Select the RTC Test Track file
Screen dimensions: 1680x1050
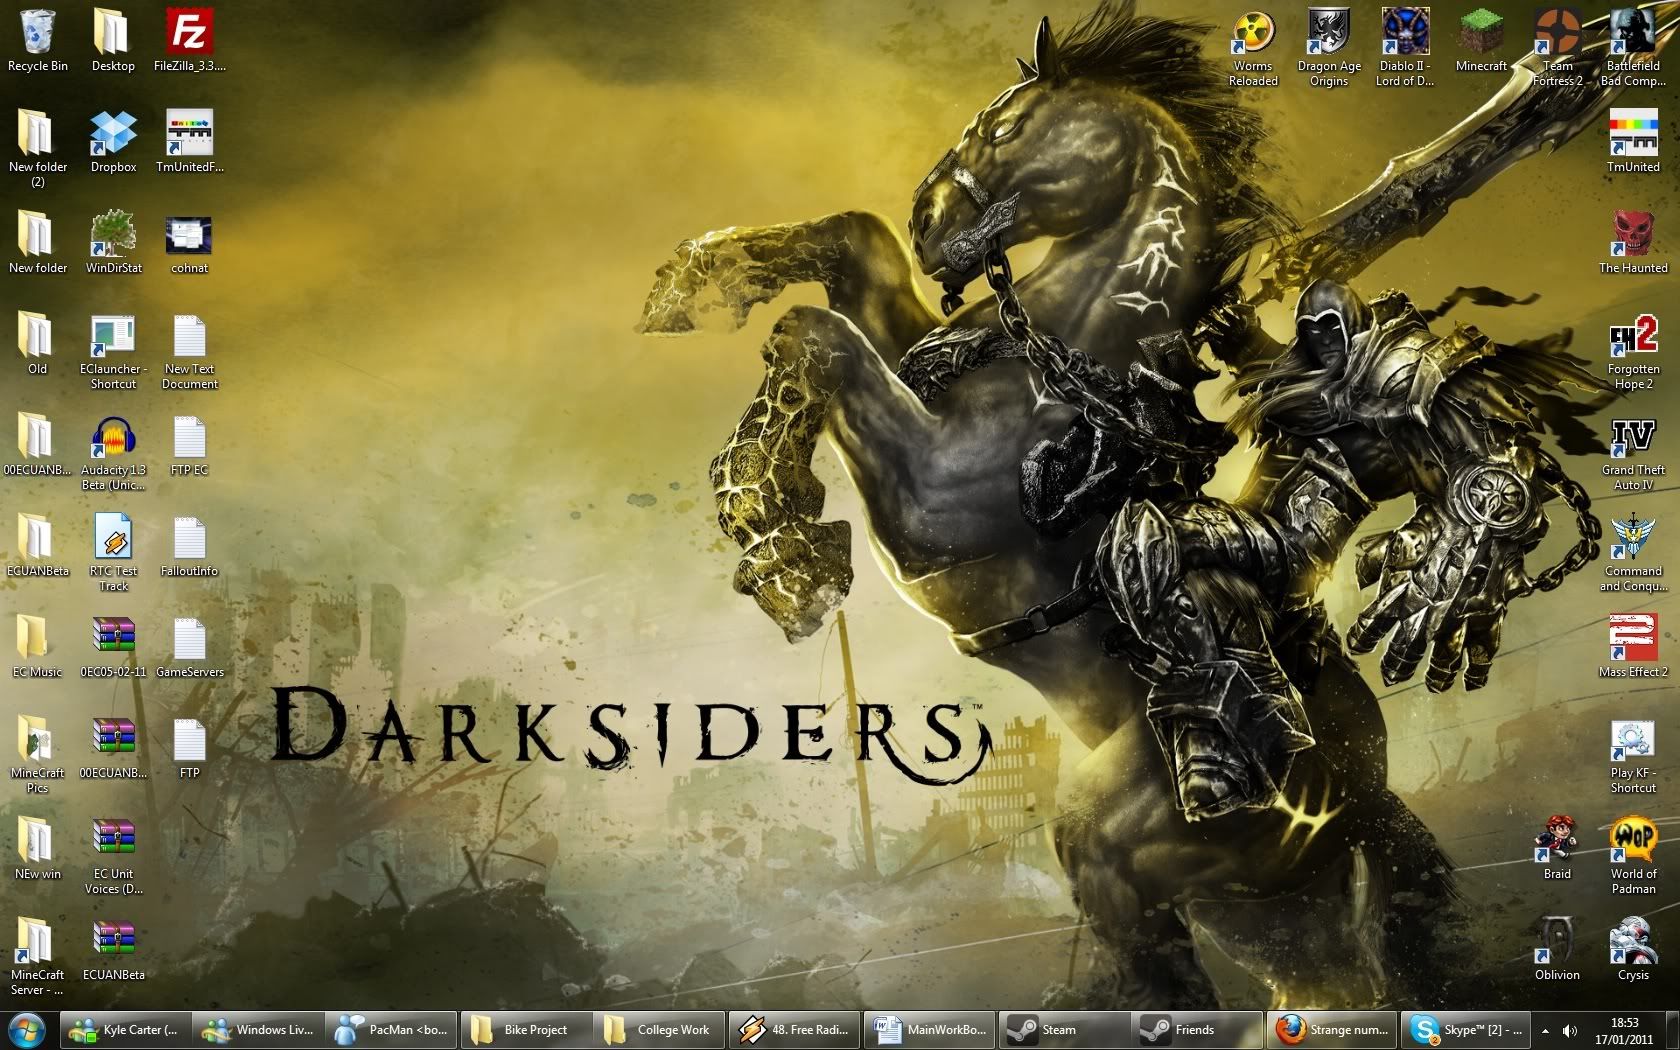click(113, 553)
